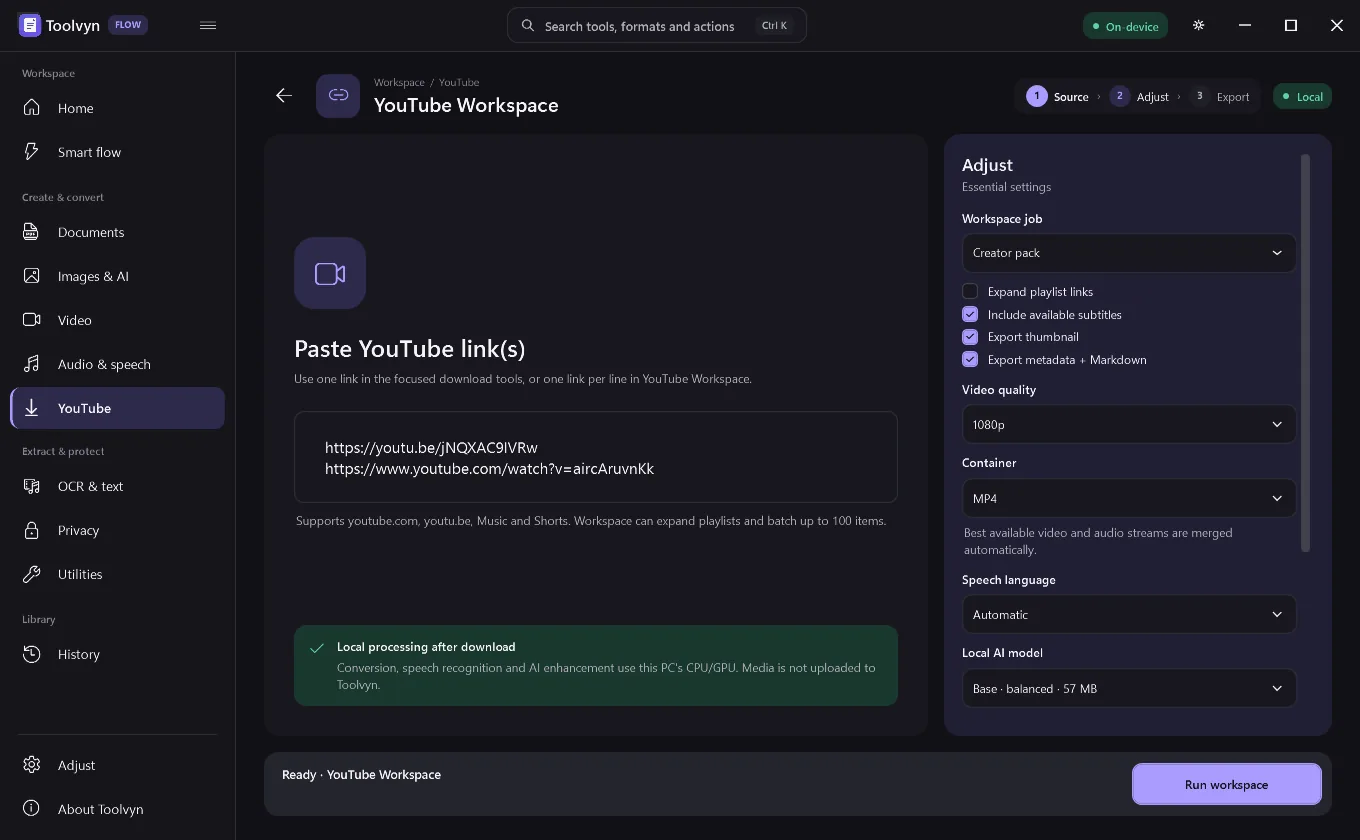
Task: Open the Local AI model dropdown
Action: (x=1129, y=688)
